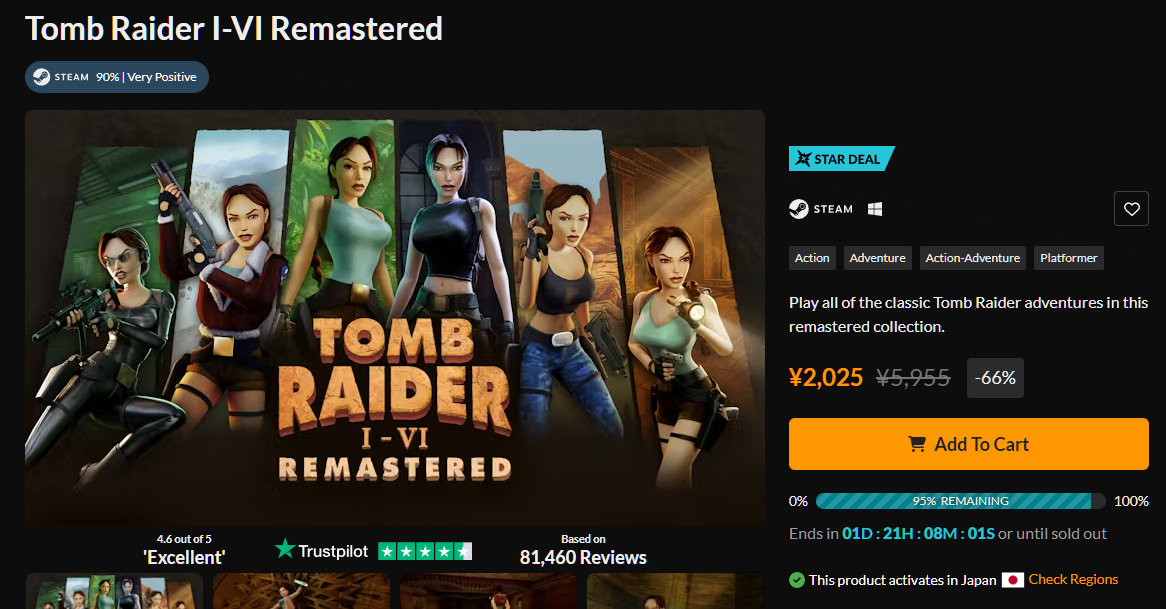Click the Windows platform icon
This screenshot has height=609, width=1166.
875,209
